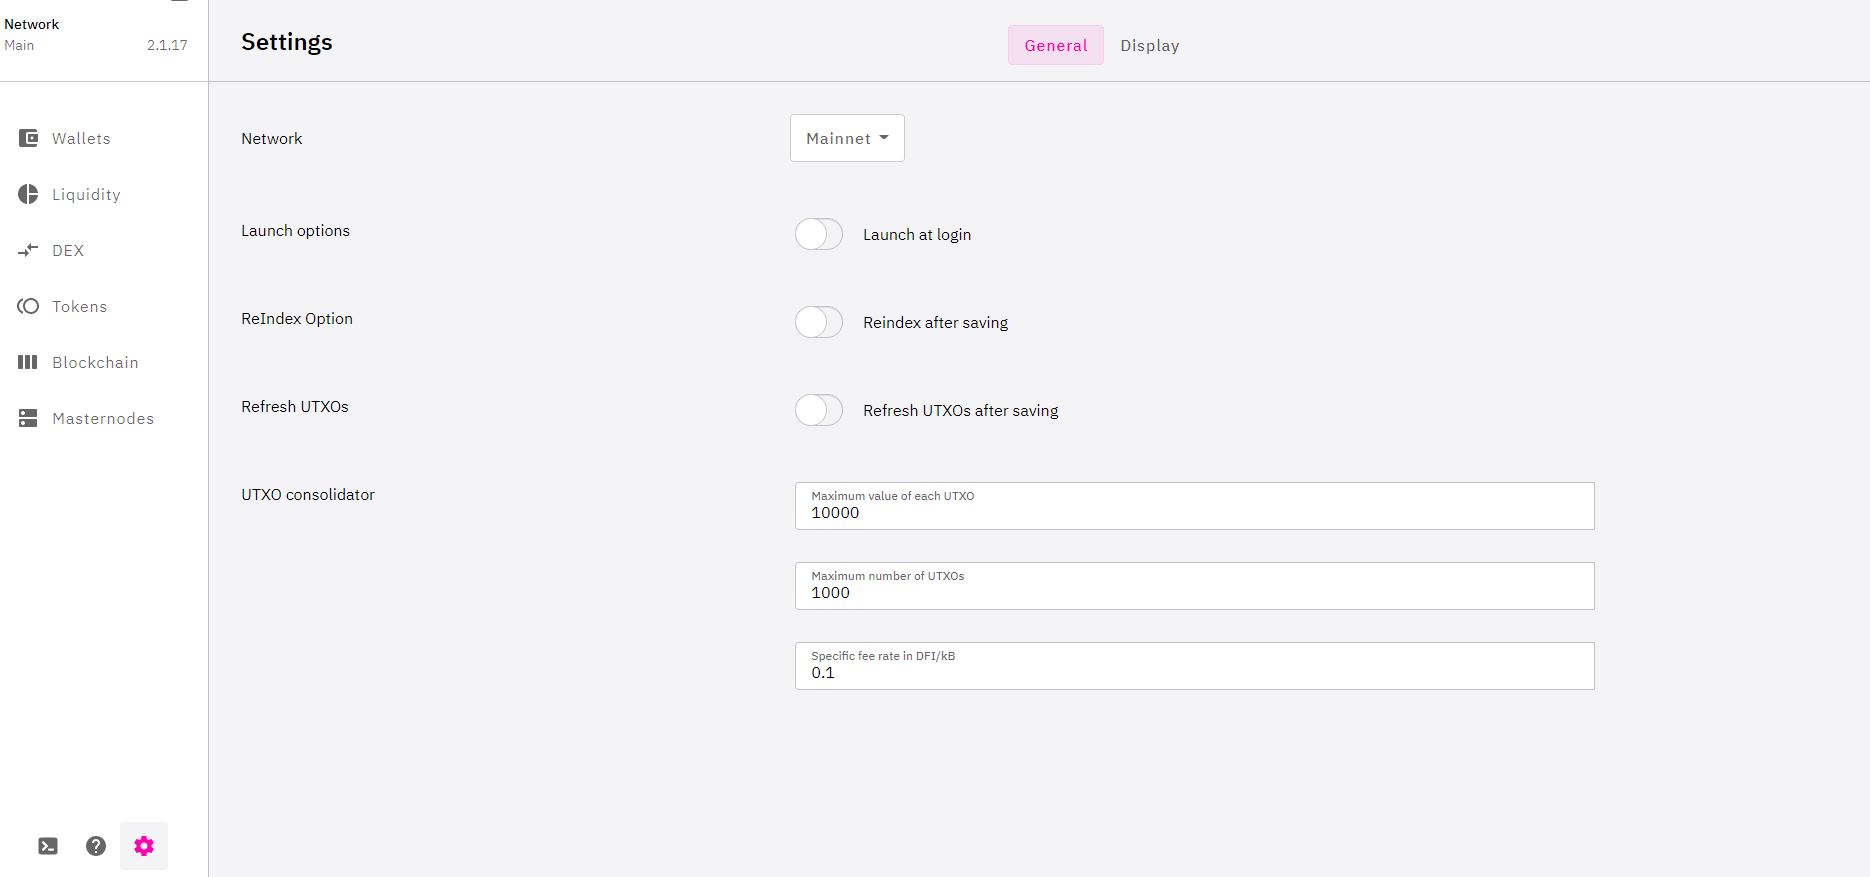
Task: Click the Blockchain bars icon in the sidebar
Action: click(28, 362)
